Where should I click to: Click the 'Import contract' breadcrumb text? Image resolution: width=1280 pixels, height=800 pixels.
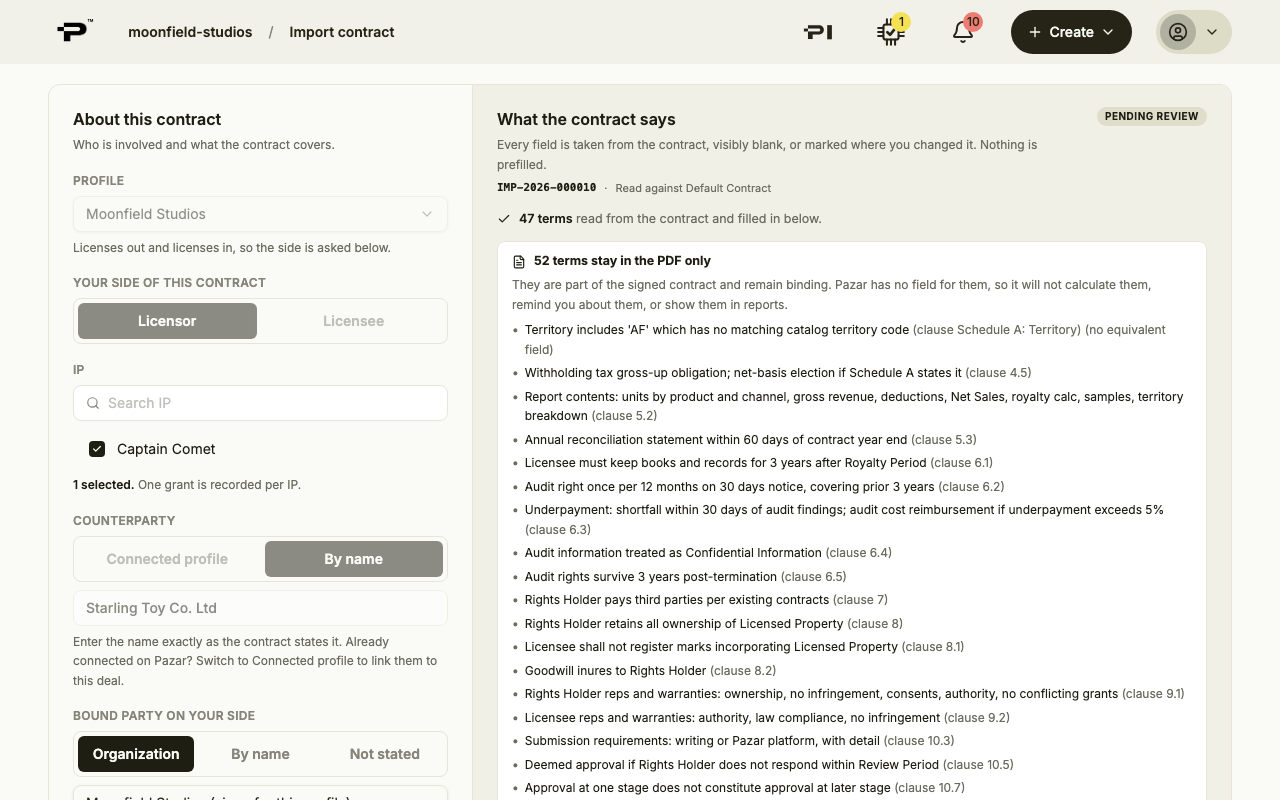coord(342,32)
